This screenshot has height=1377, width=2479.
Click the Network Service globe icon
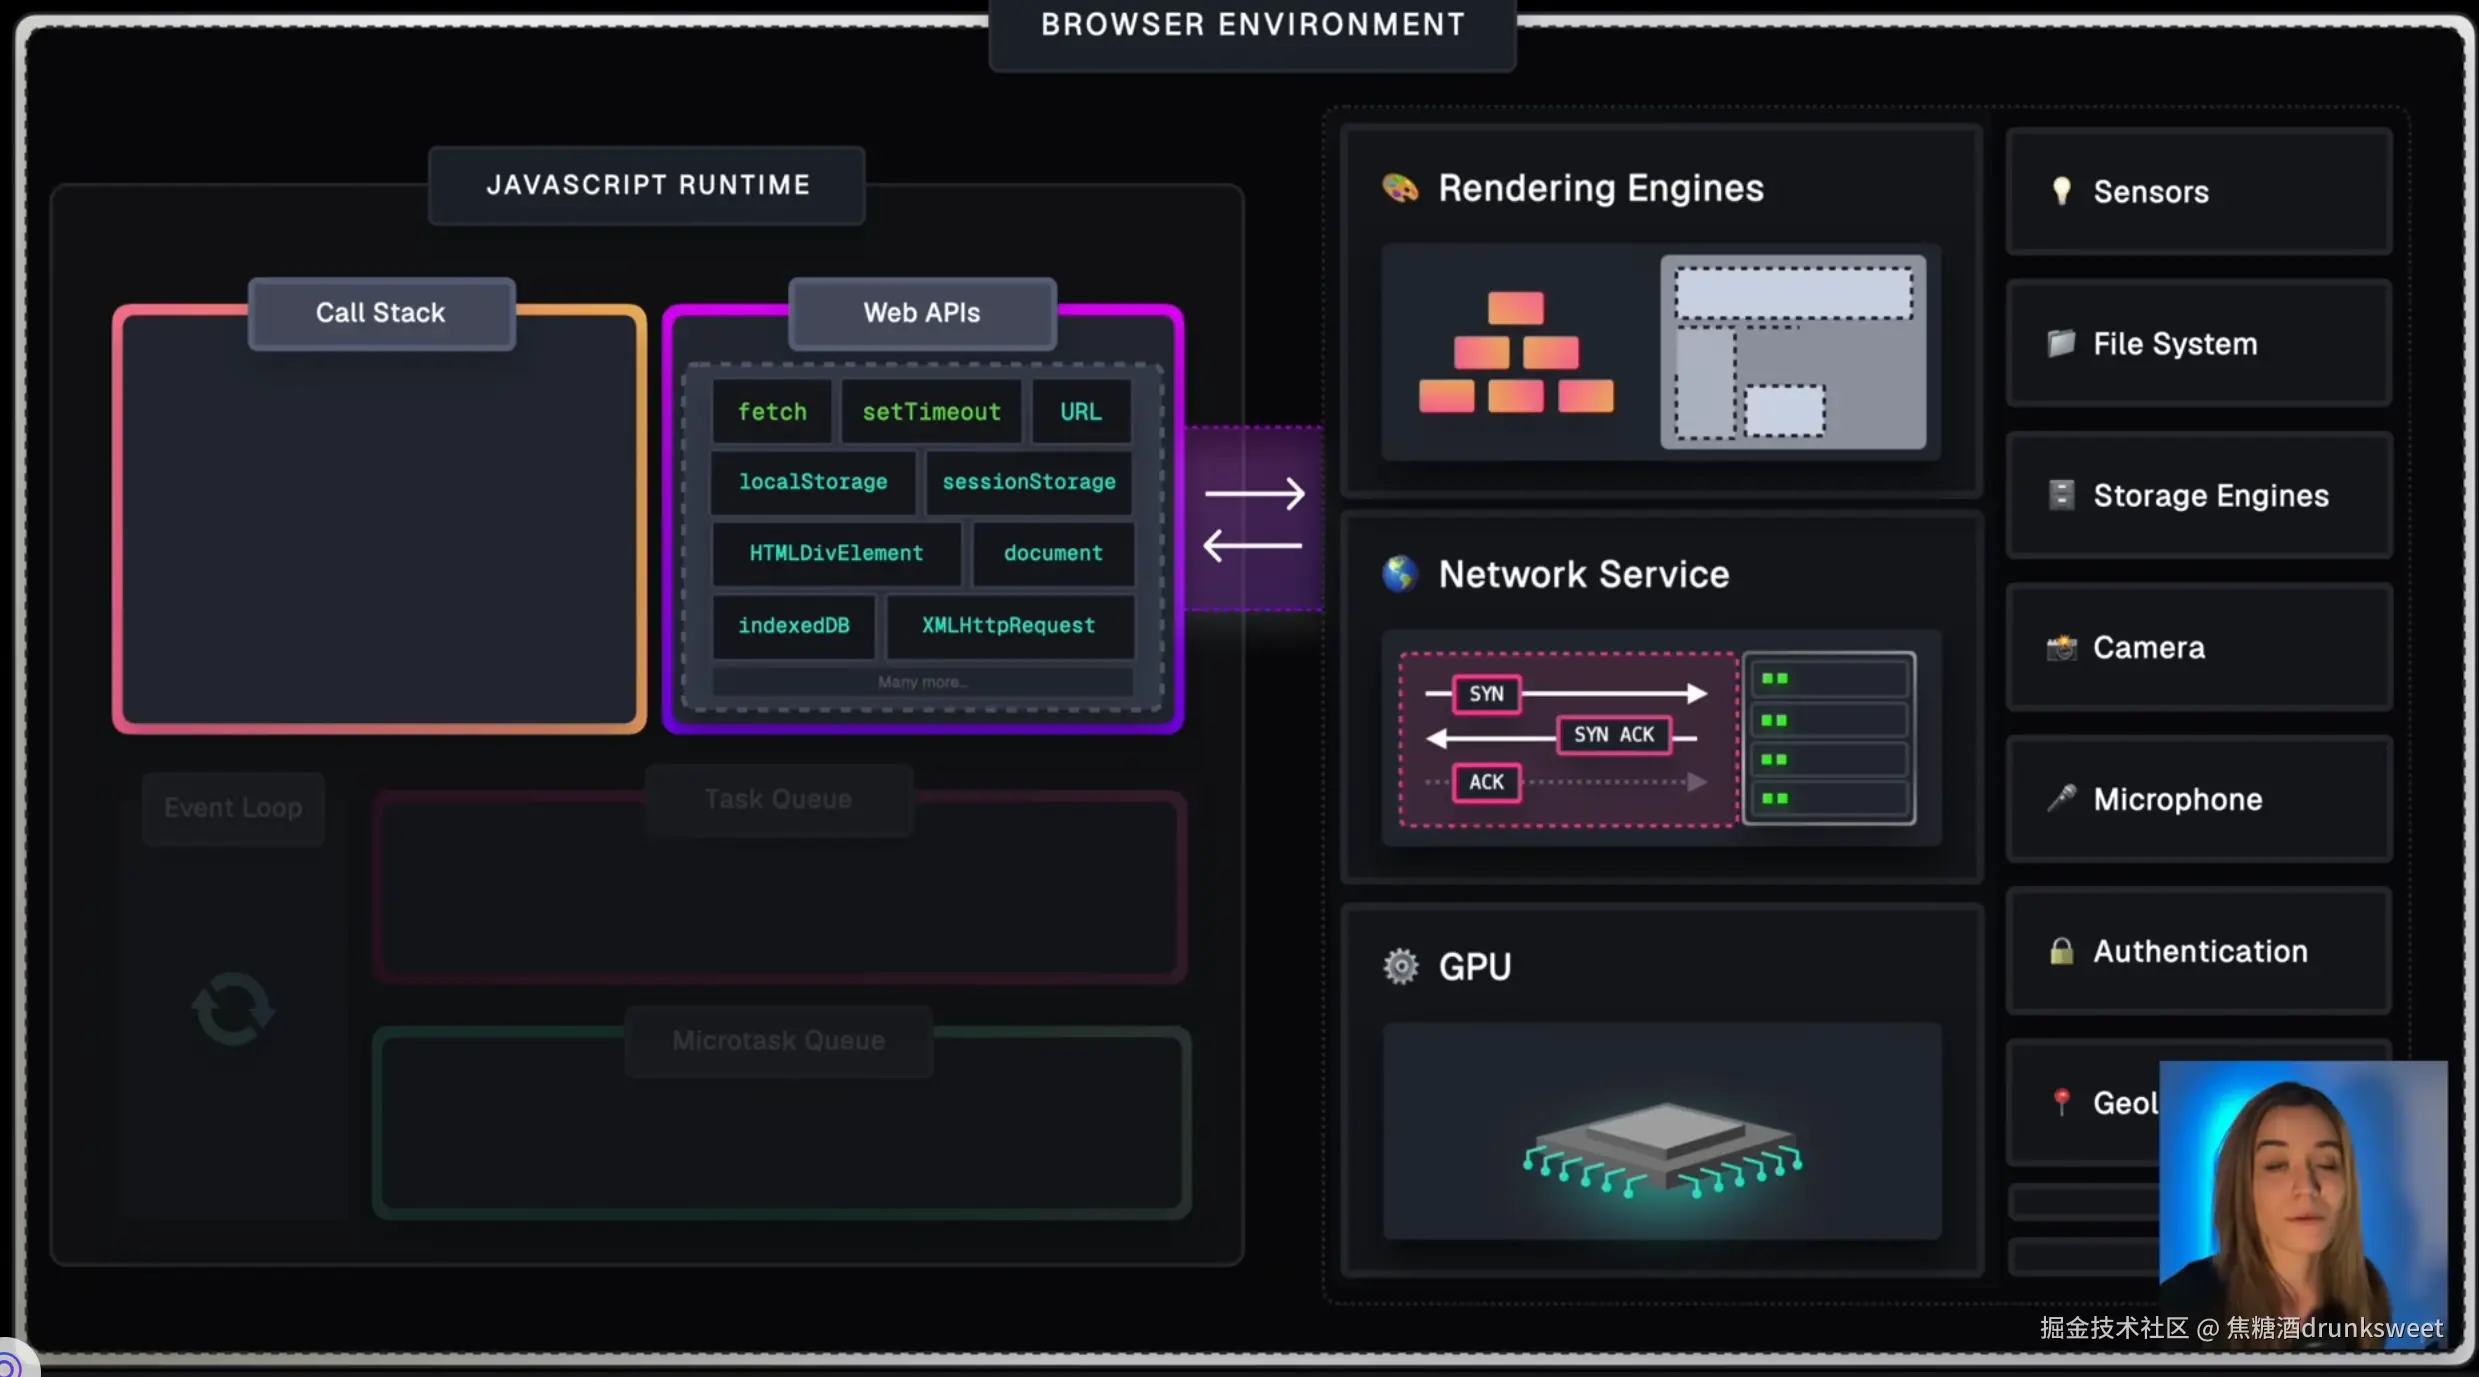click(1400, 574)
